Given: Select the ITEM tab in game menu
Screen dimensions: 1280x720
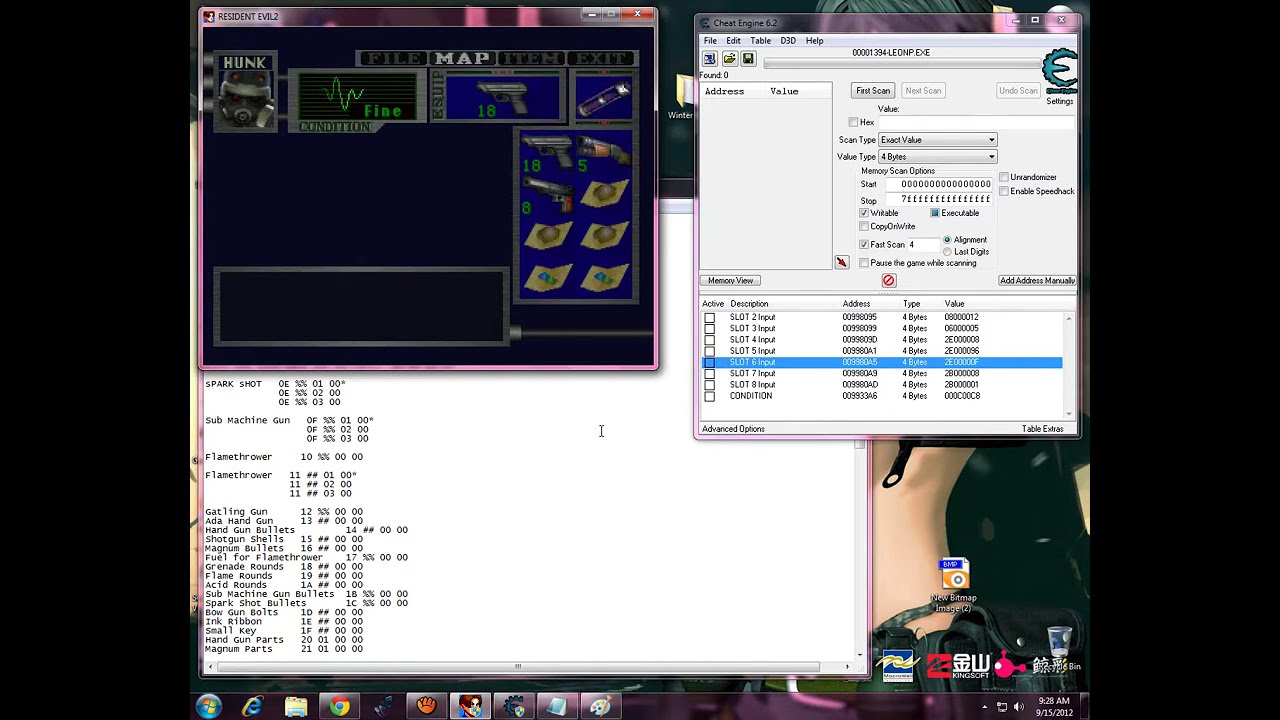Looking at the screenshot, I should [530, 58].
